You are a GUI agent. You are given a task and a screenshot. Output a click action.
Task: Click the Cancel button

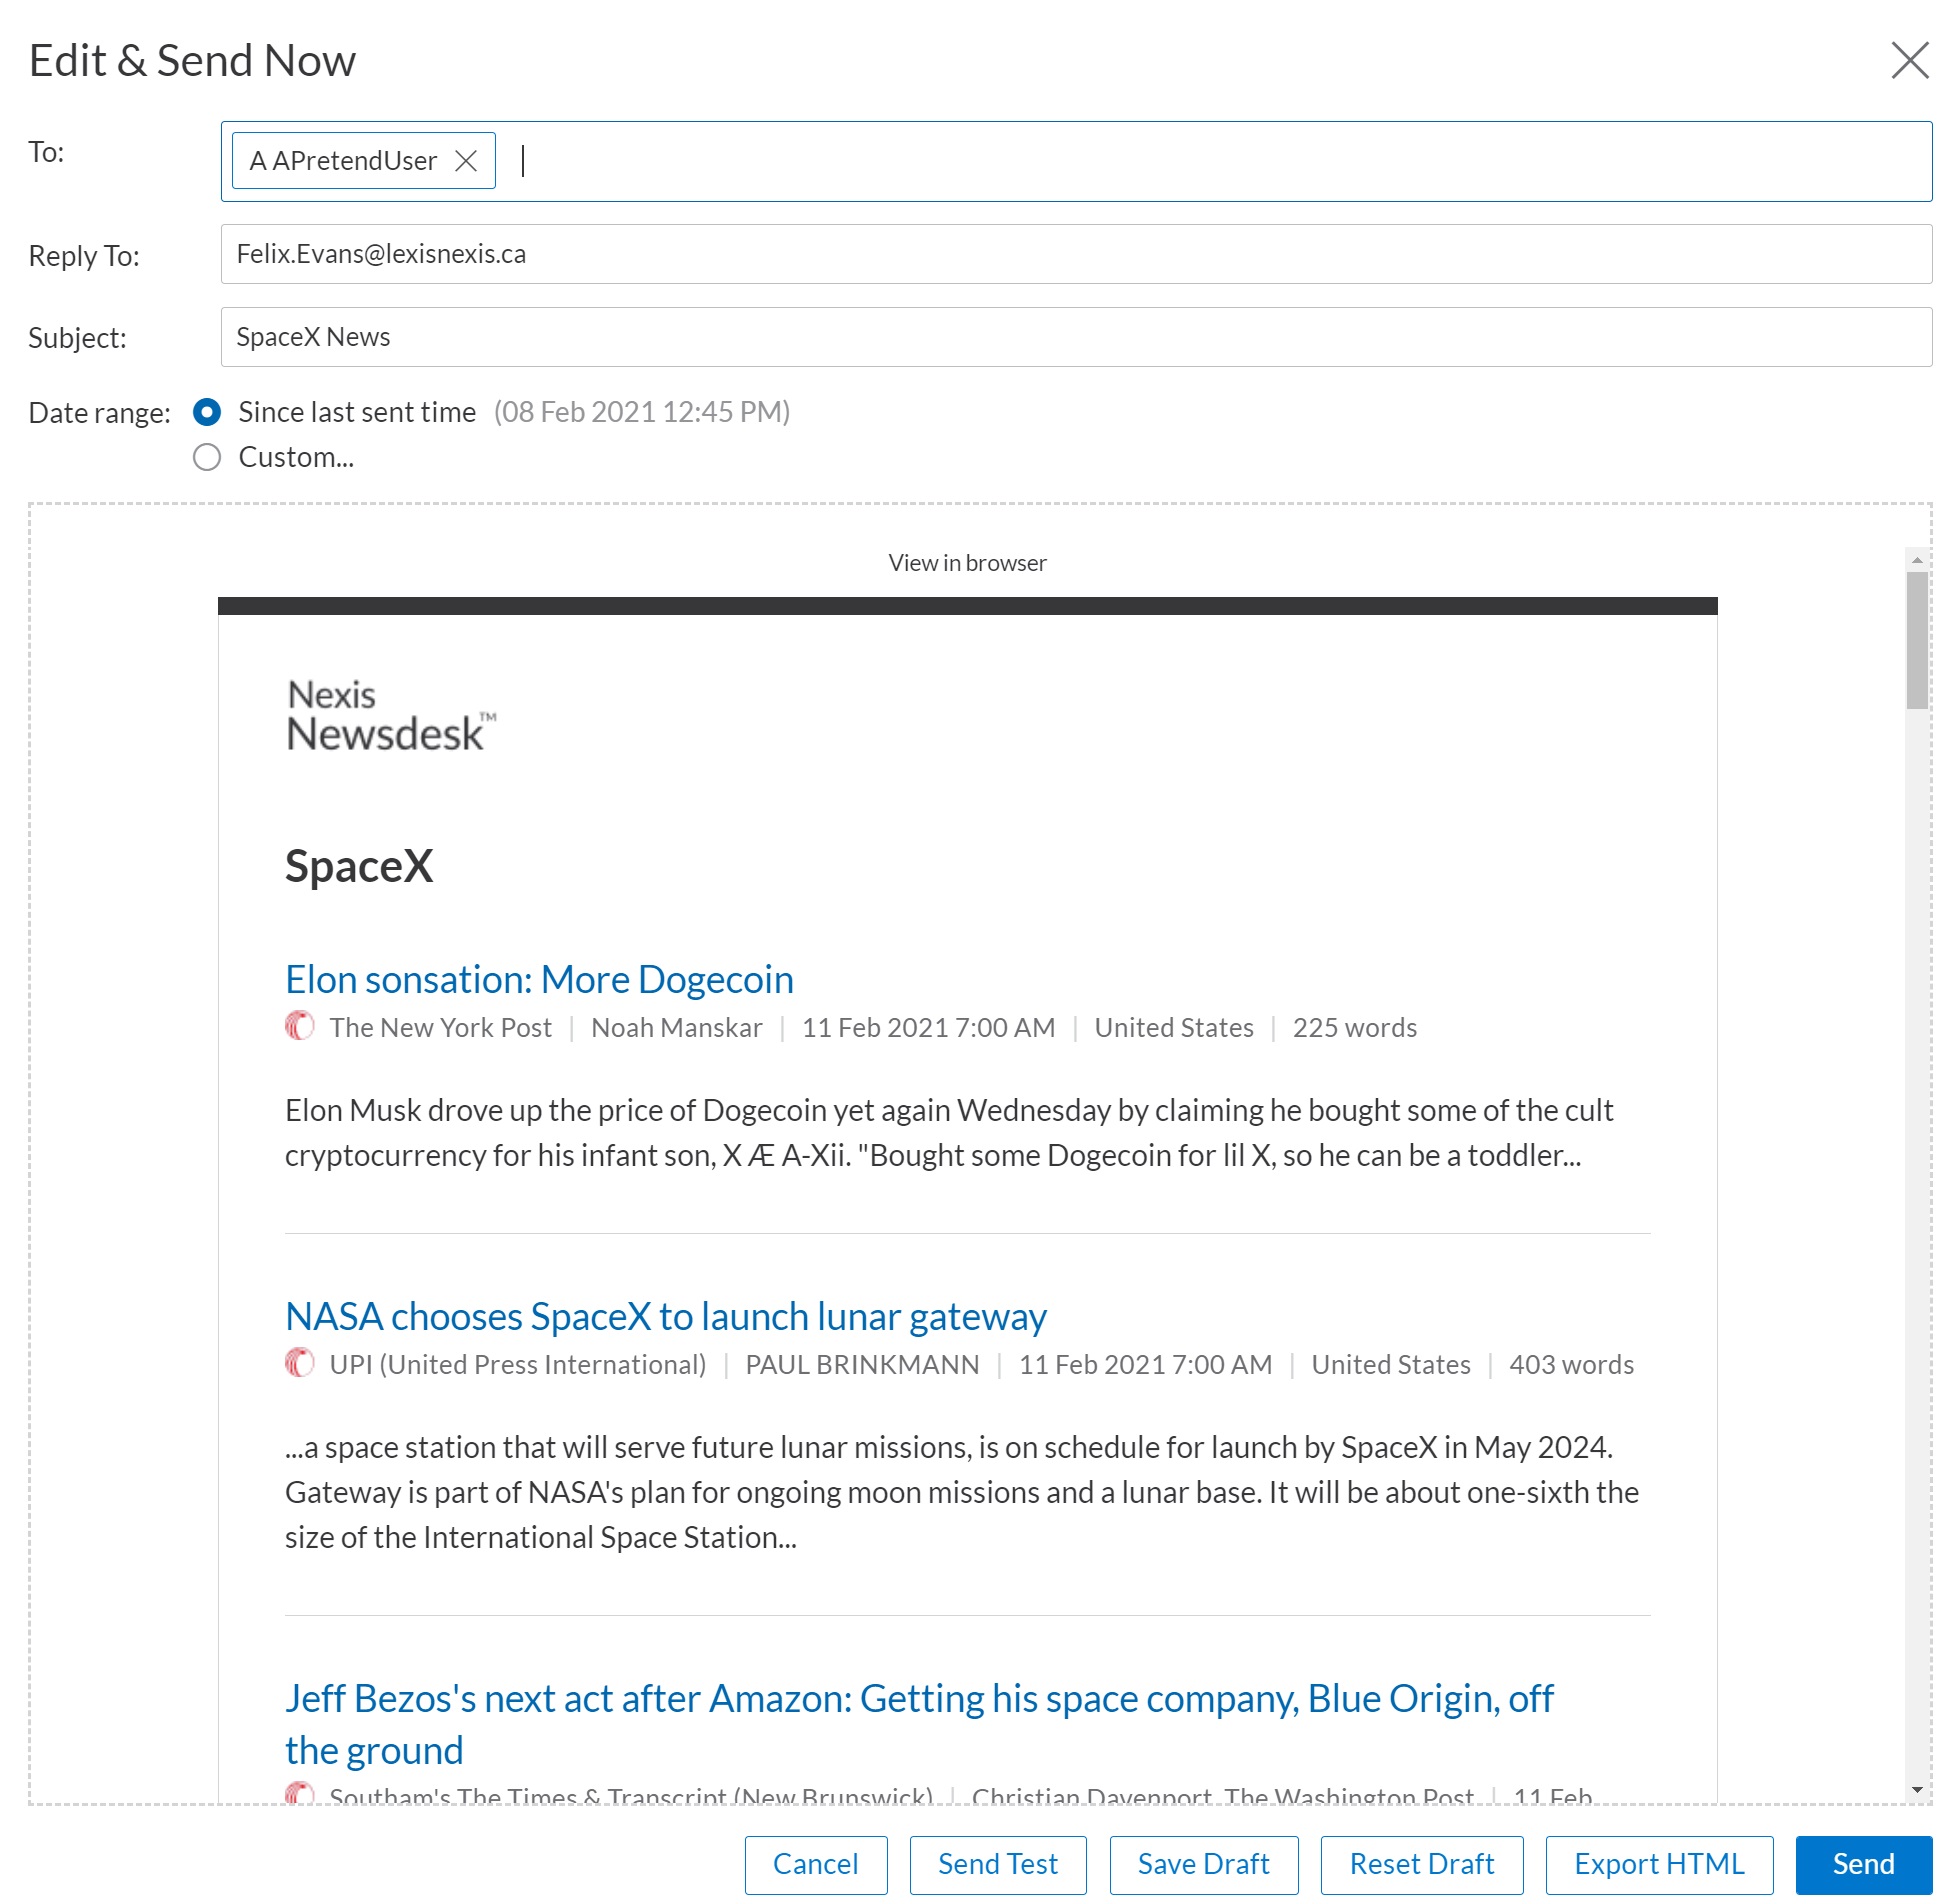coord(816,1864)
